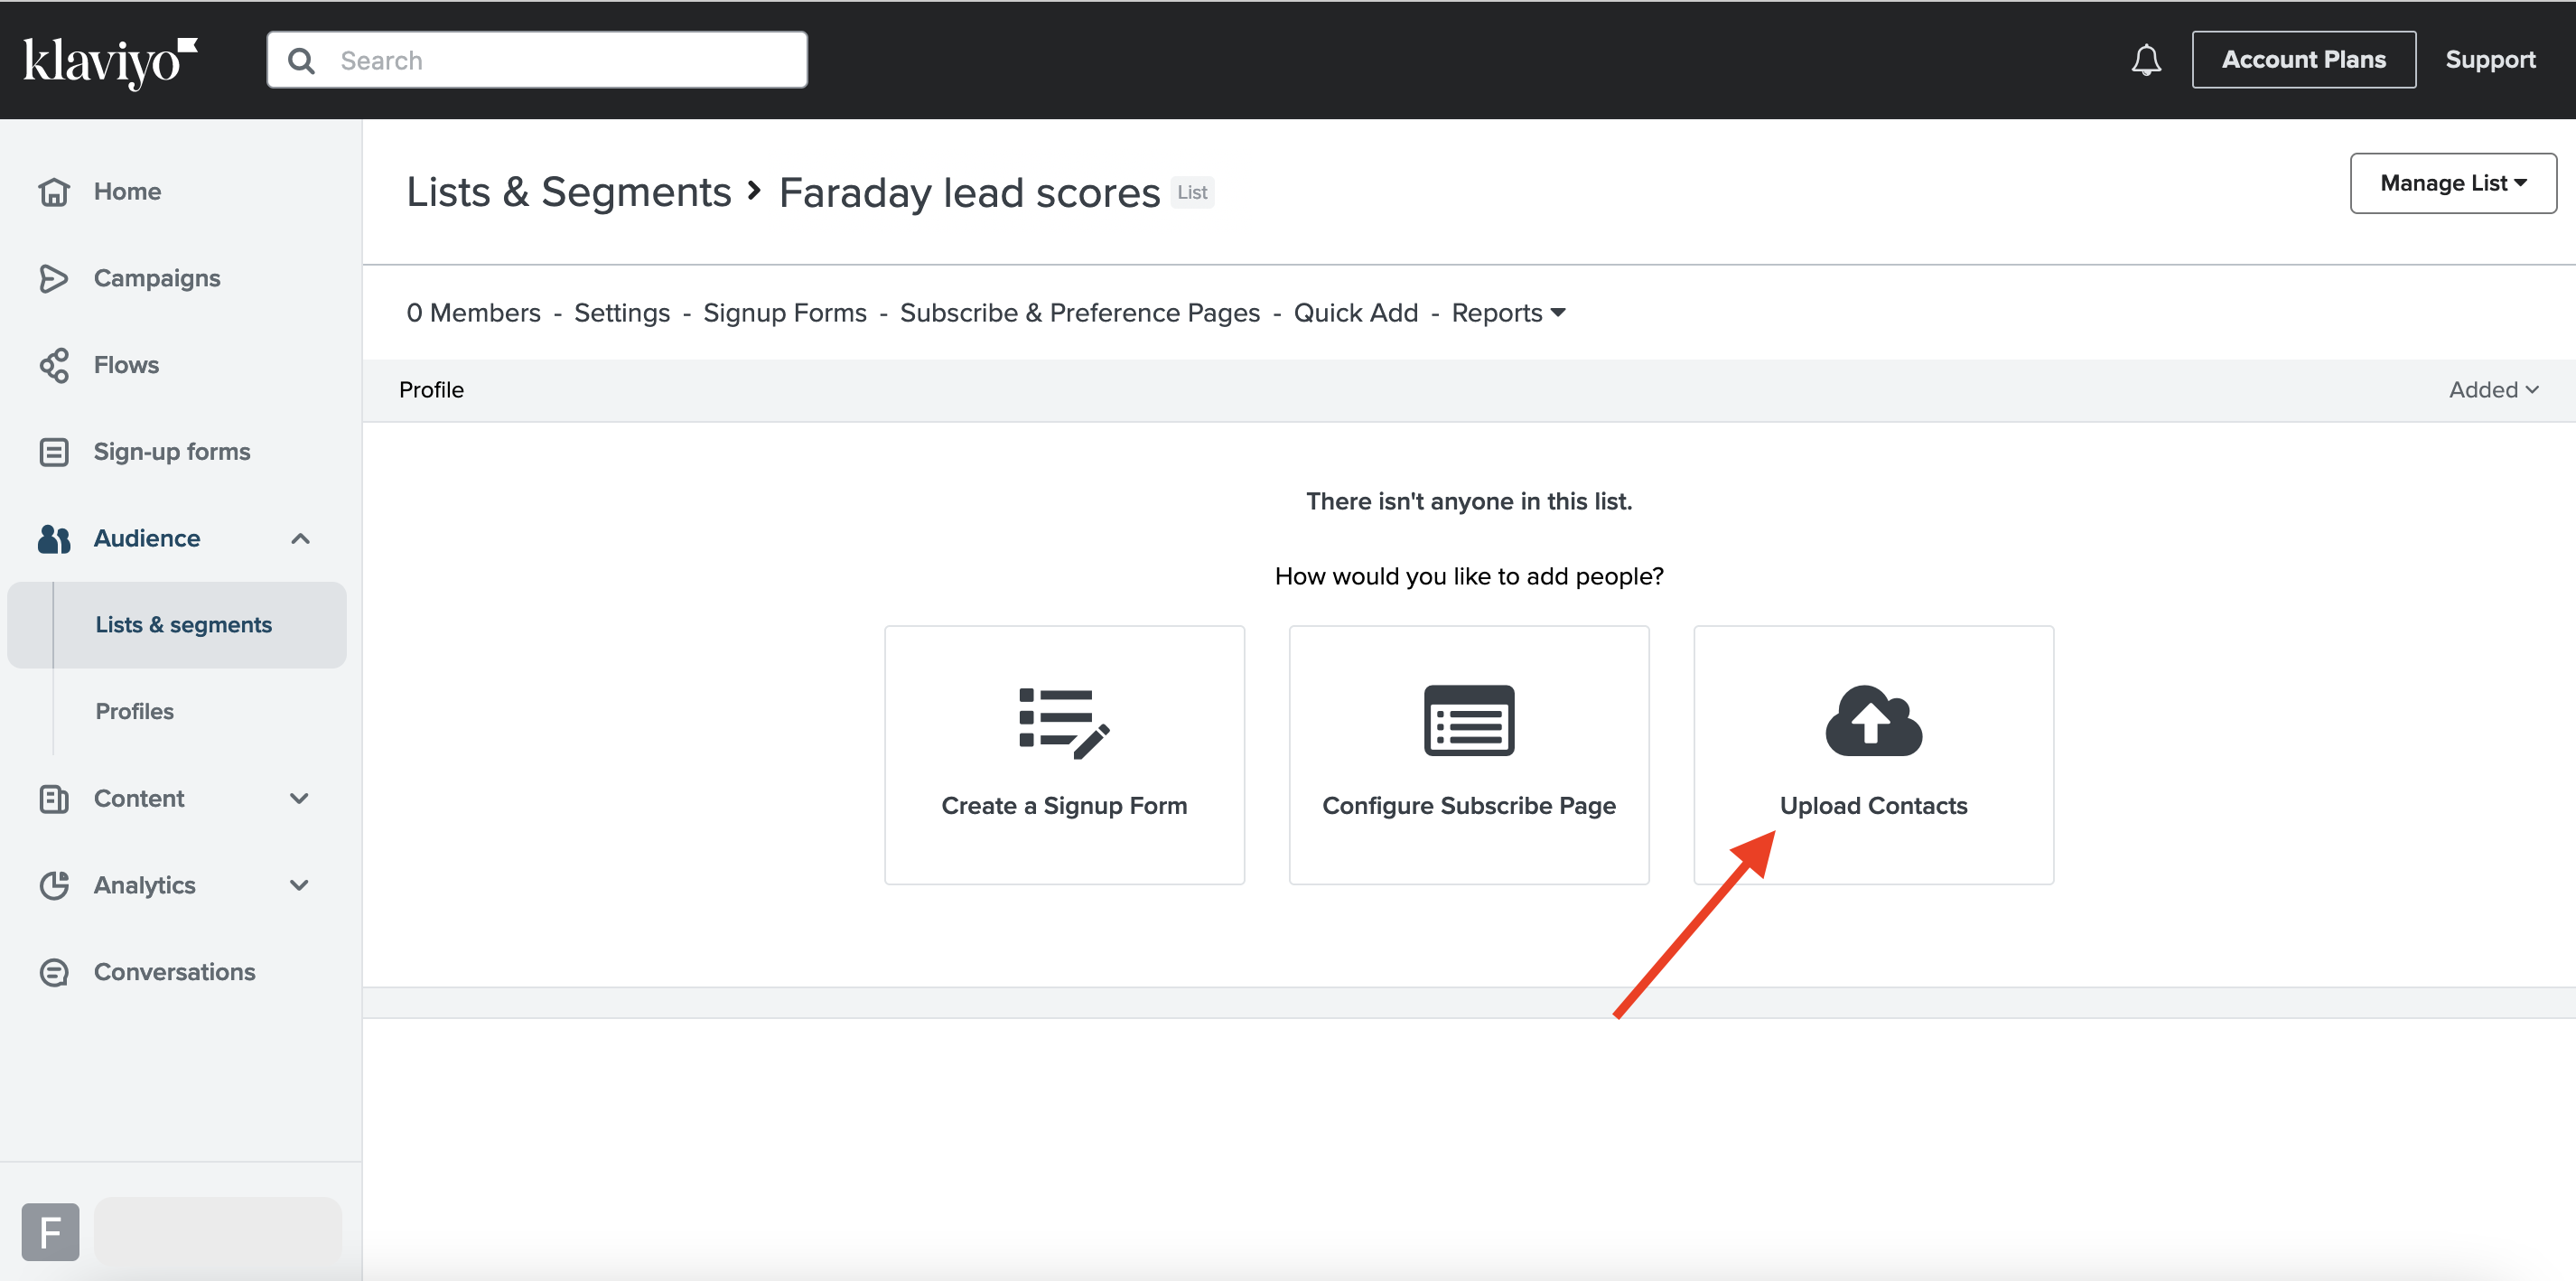The image size is (2576, 1281).
Task: Go to Home in sidebar
Action: pyautogui.click(x=127, y=191)
